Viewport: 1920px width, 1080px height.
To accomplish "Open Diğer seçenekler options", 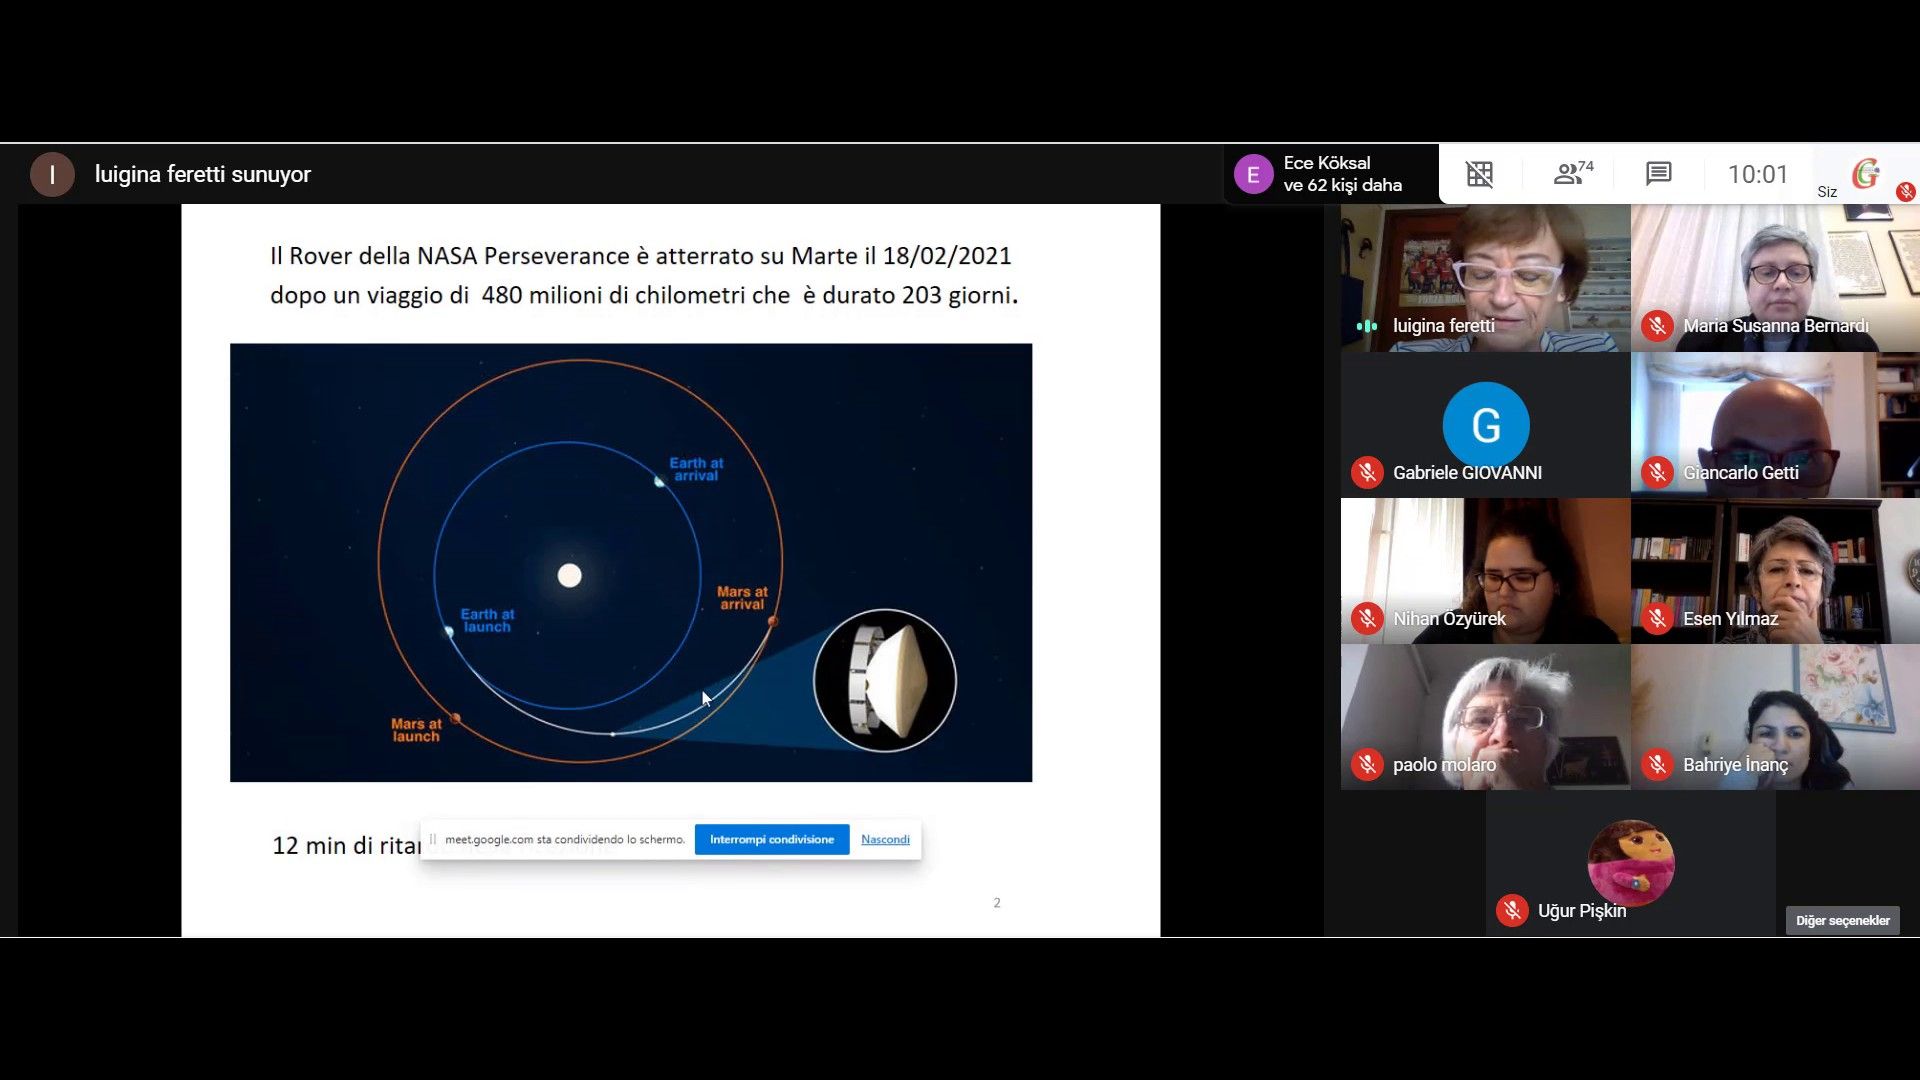I will click(x=1842, y=920).
